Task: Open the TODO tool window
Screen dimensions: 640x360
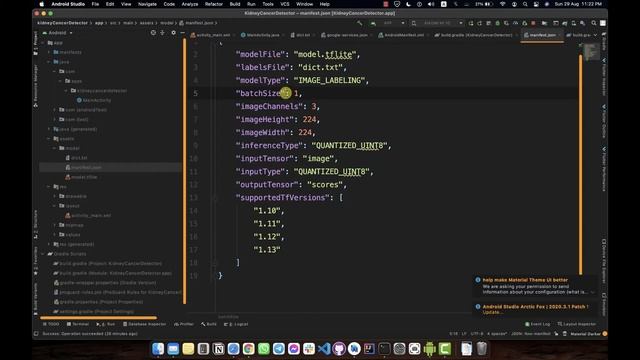Action: click(51, 324)
